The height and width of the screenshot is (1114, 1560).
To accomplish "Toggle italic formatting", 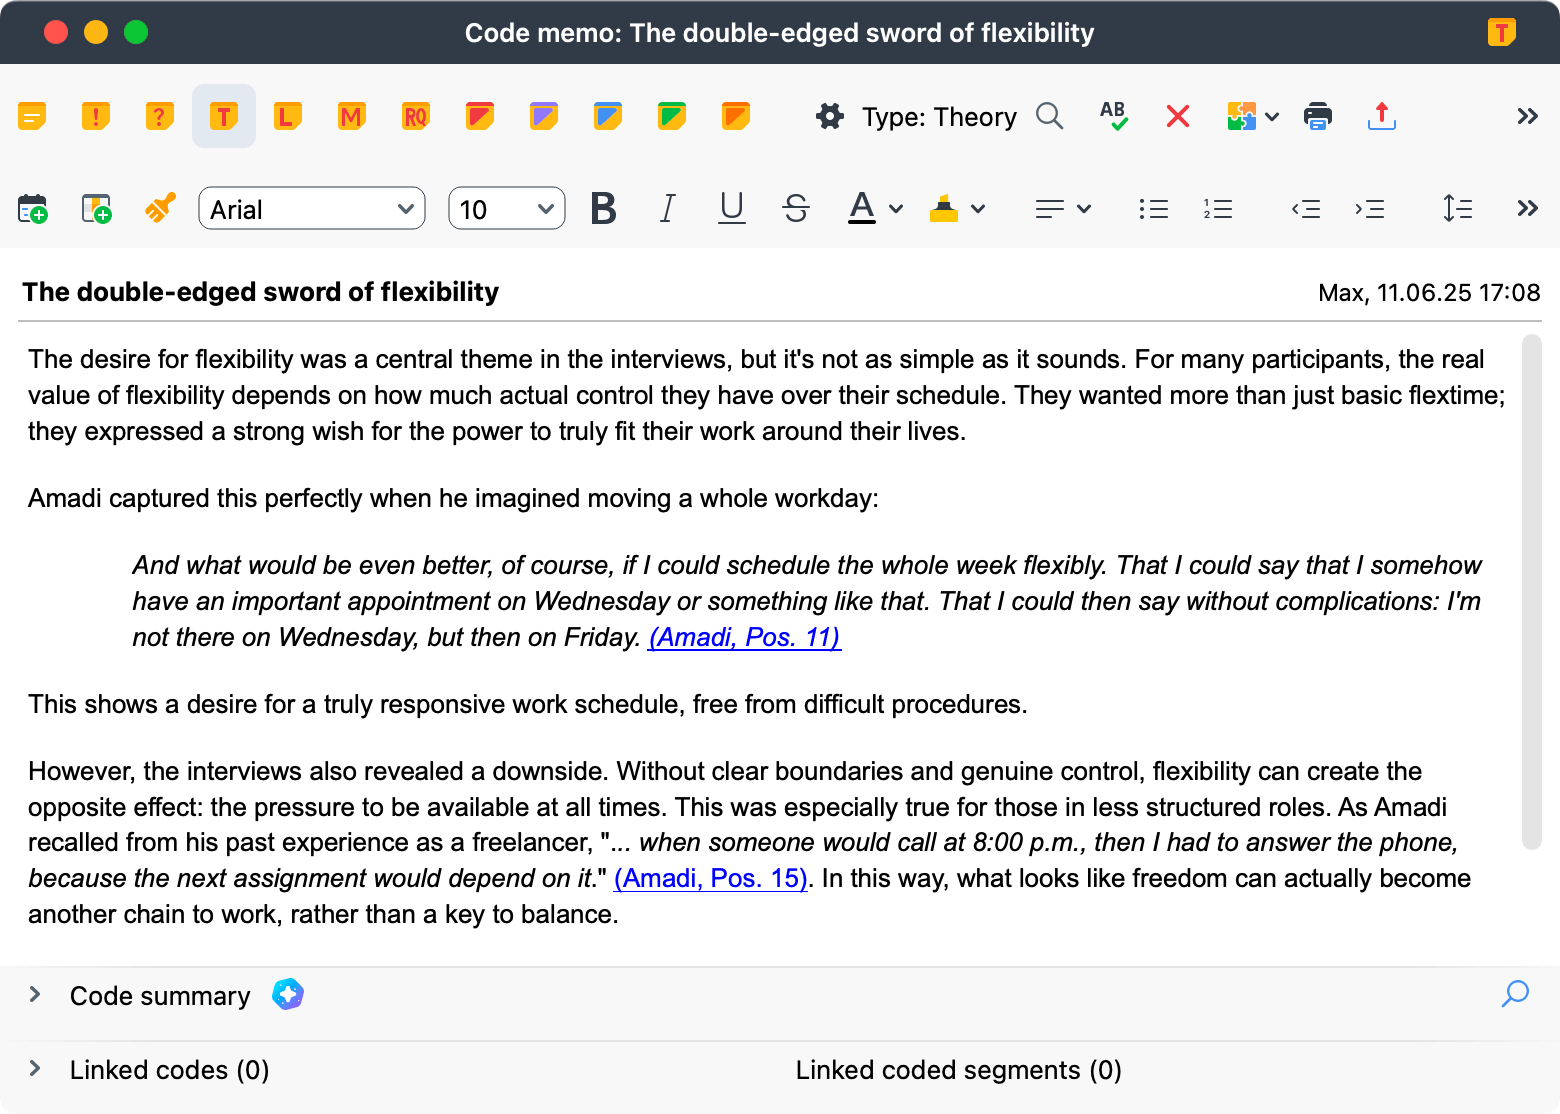I will (x=668, y=209).
